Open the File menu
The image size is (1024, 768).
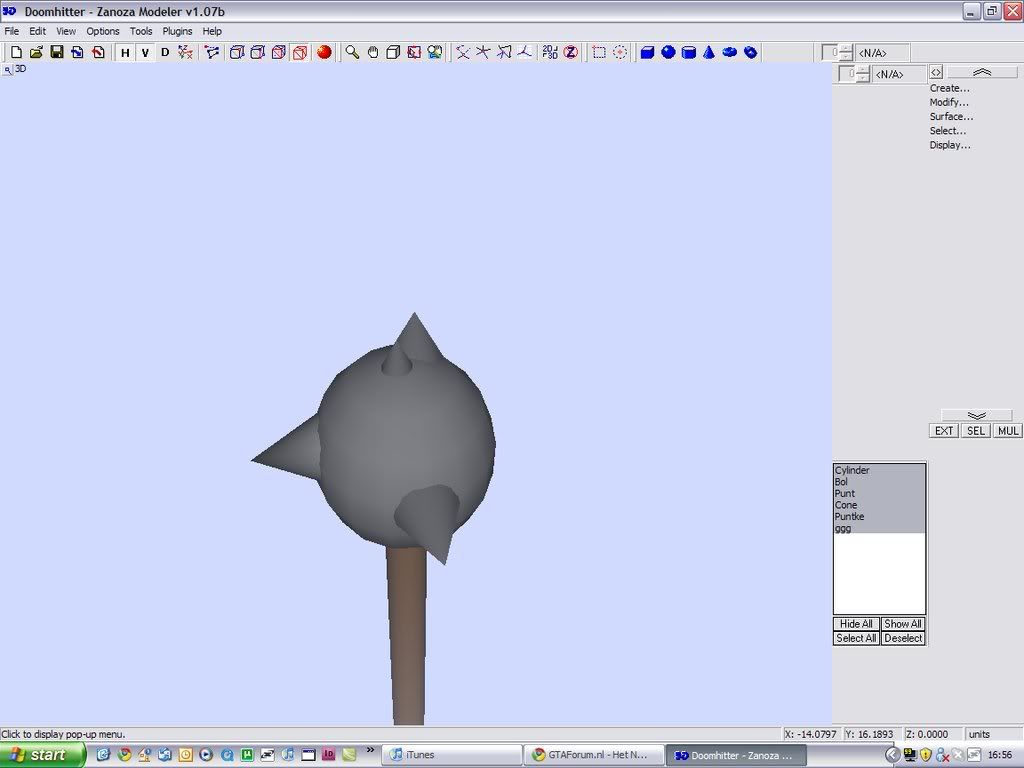pyautogui.click(x=12, y=31)
